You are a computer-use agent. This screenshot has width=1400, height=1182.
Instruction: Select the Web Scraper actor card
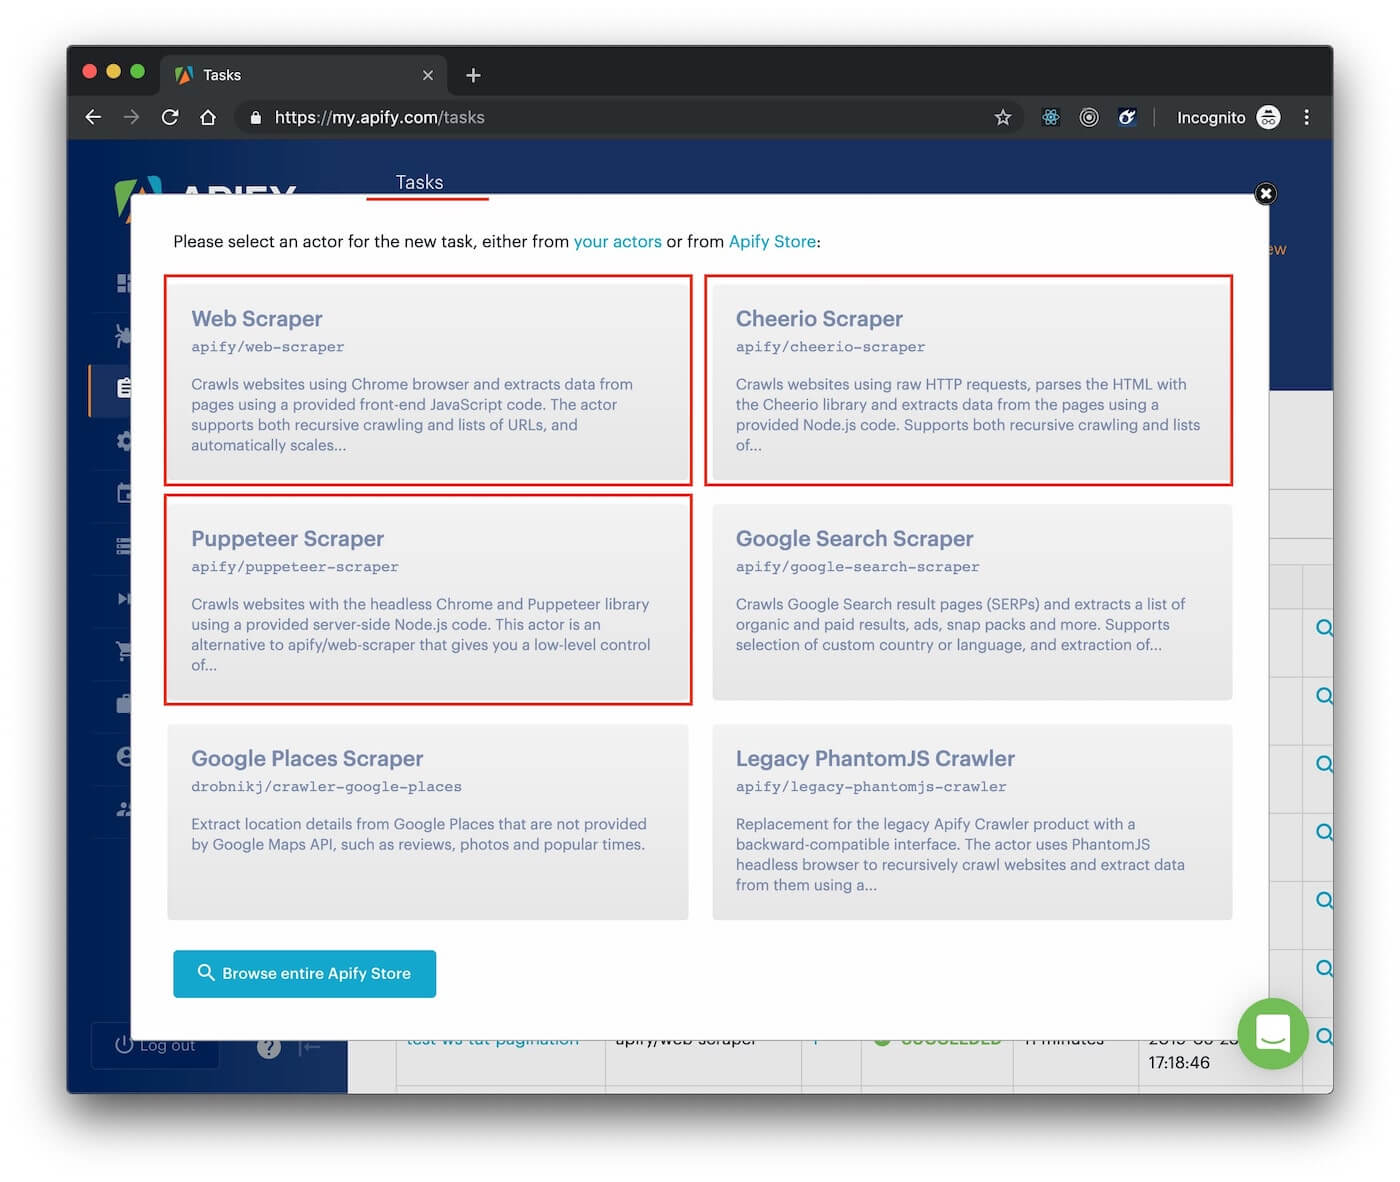click(x=428, y=380)
